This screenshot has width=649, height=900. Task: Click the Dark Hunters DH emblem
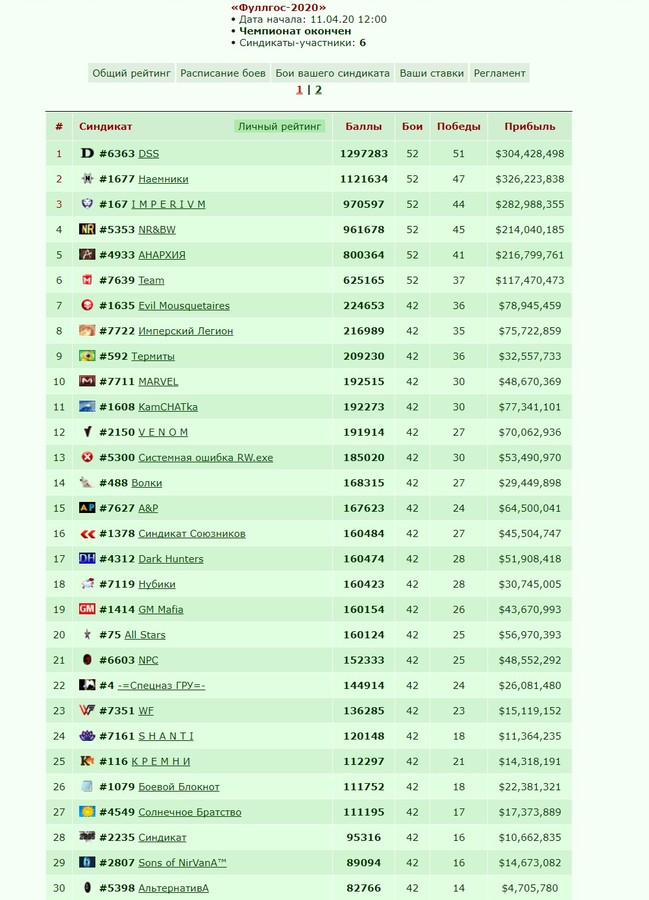(87, 558)
